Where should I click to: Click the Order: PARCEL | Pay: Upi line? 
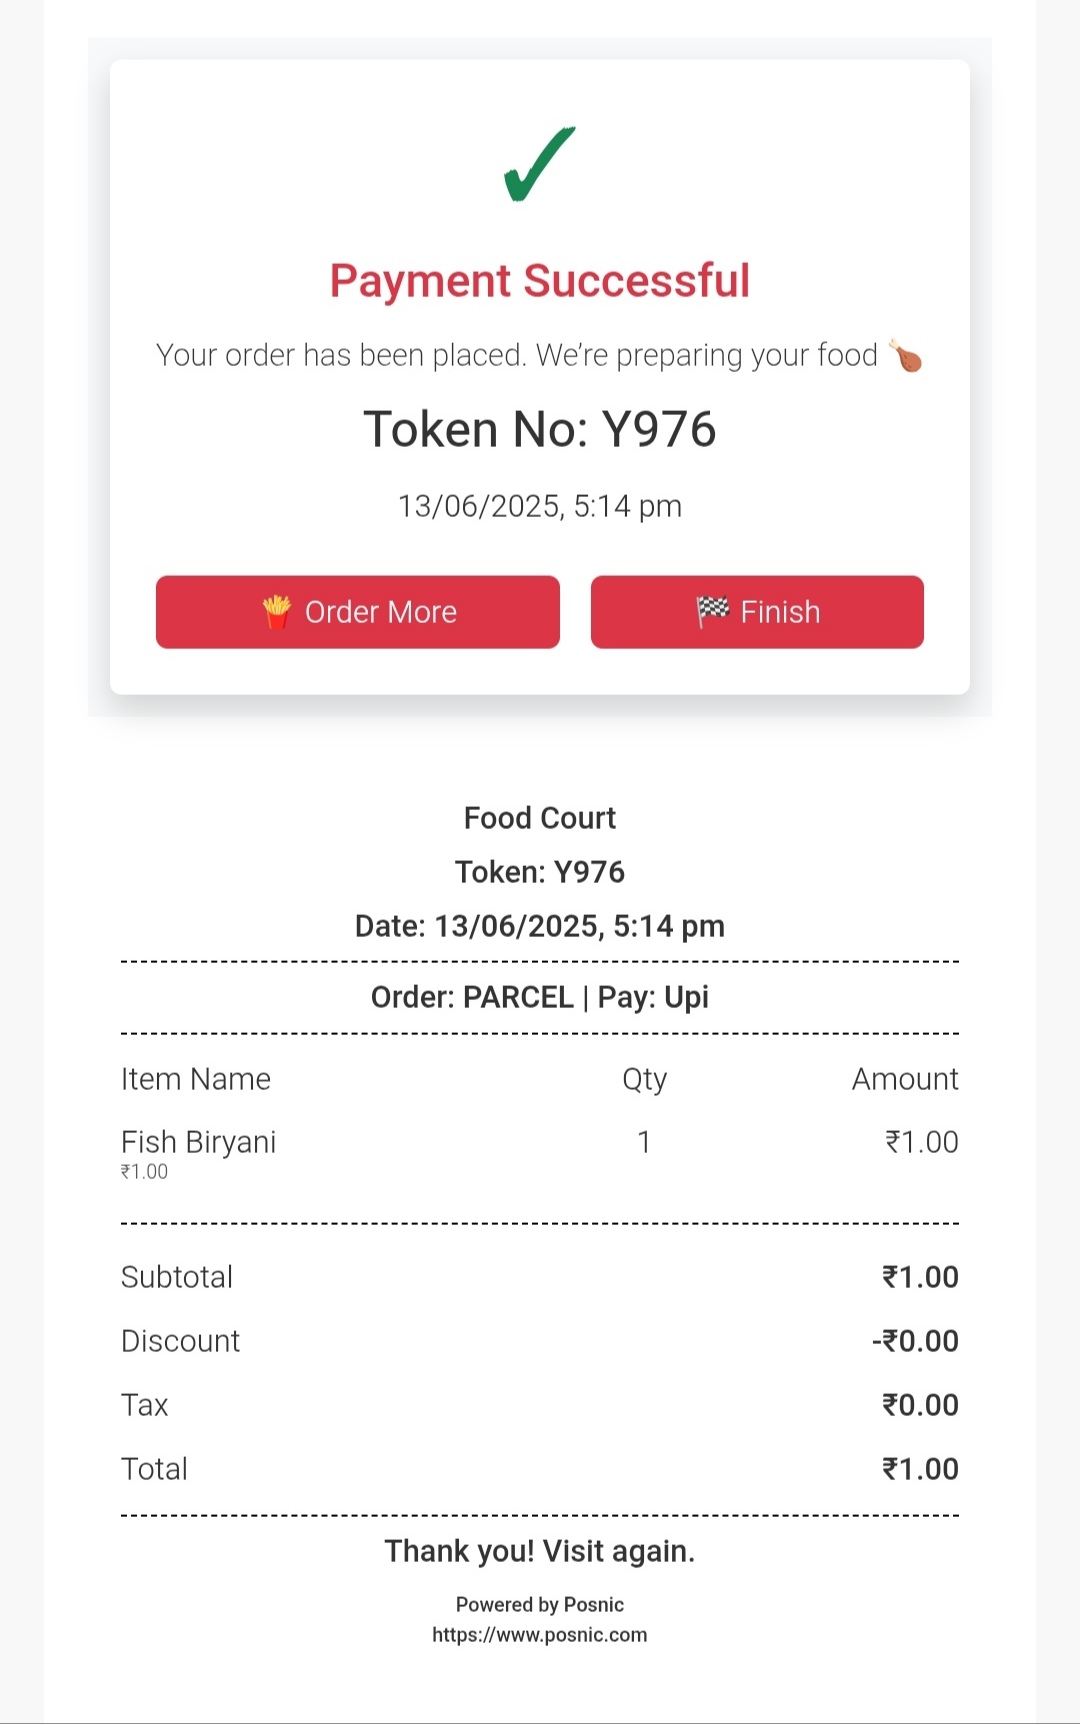tap(540, 997)
